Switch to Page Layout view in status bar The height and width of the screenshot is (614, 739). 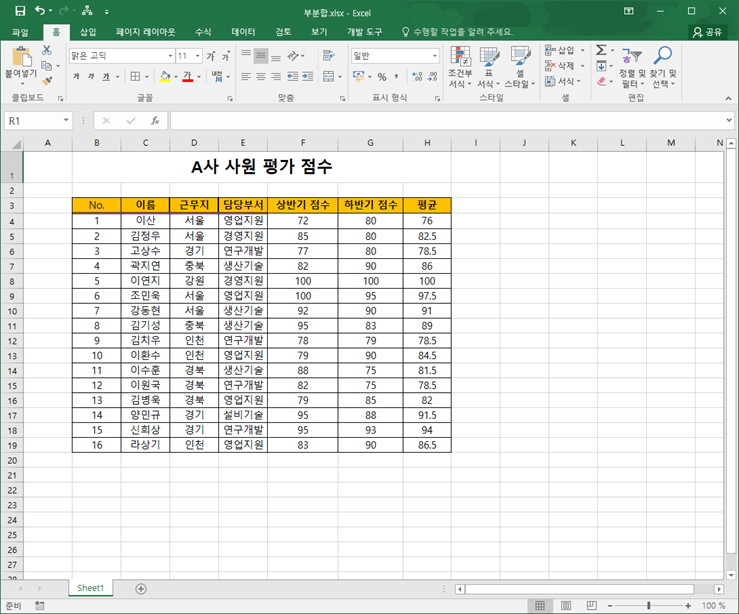tap(566, 606)
